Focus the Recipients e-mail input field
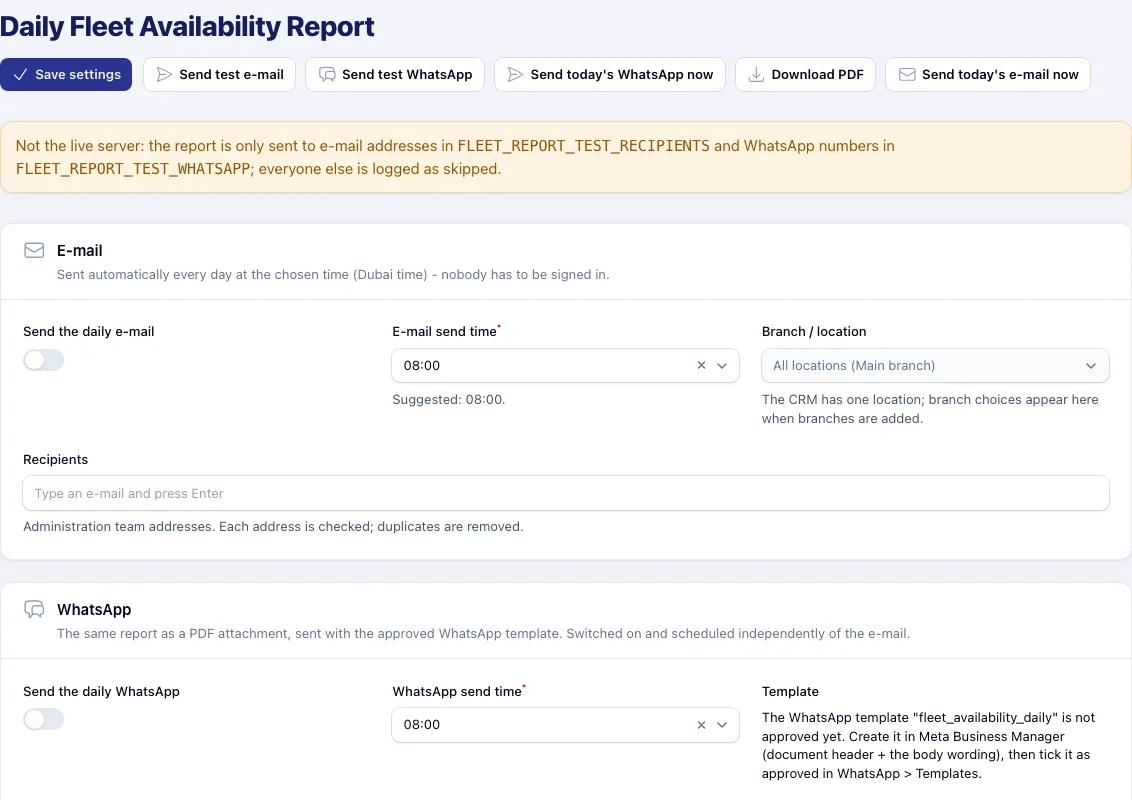Viewport: 1132px width, 800px height. (x=566, y=493)
